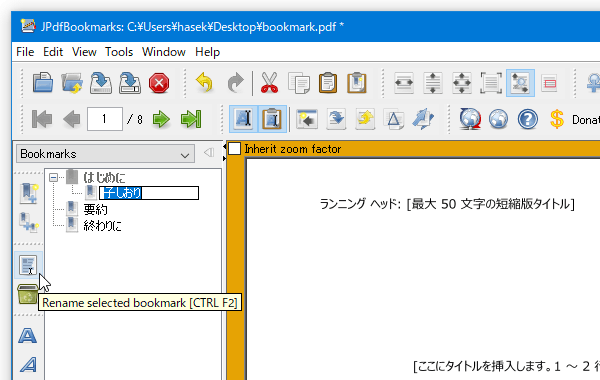Open the View menu
Screen dimensions: 600x380
[84, 52]
